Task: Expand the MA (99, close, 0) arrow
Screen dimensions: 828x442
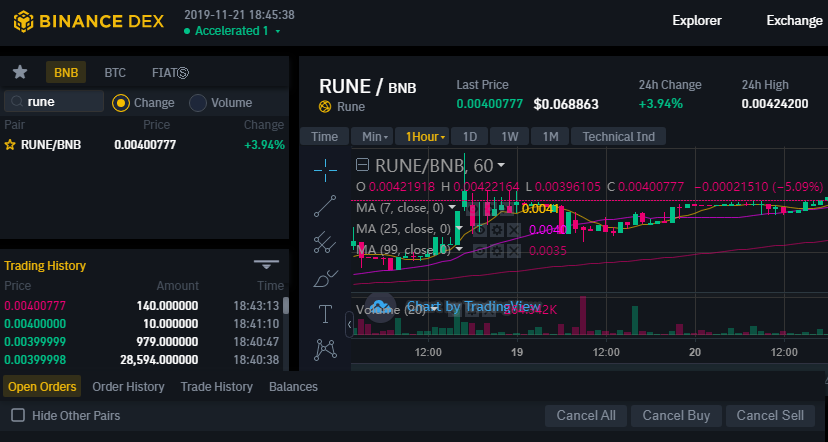Action: tap(459, 249)
